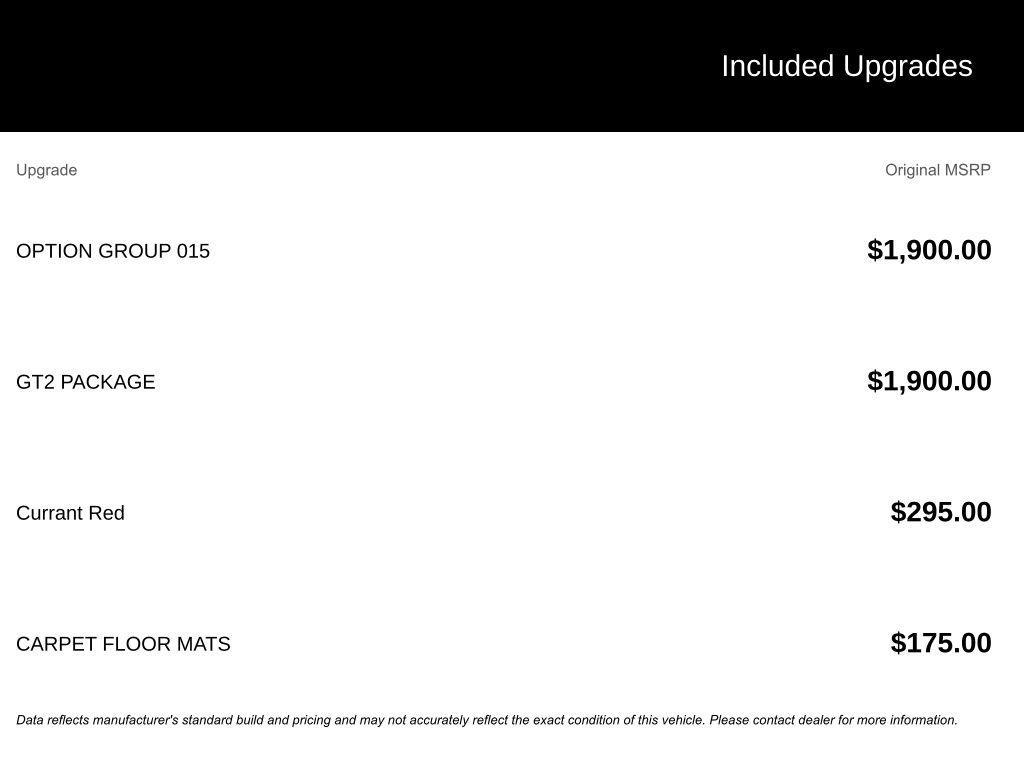The image size is (1024, 768).
Task: Click the italic disclaimer text at the bottom
Action: (x=360, y=720)
